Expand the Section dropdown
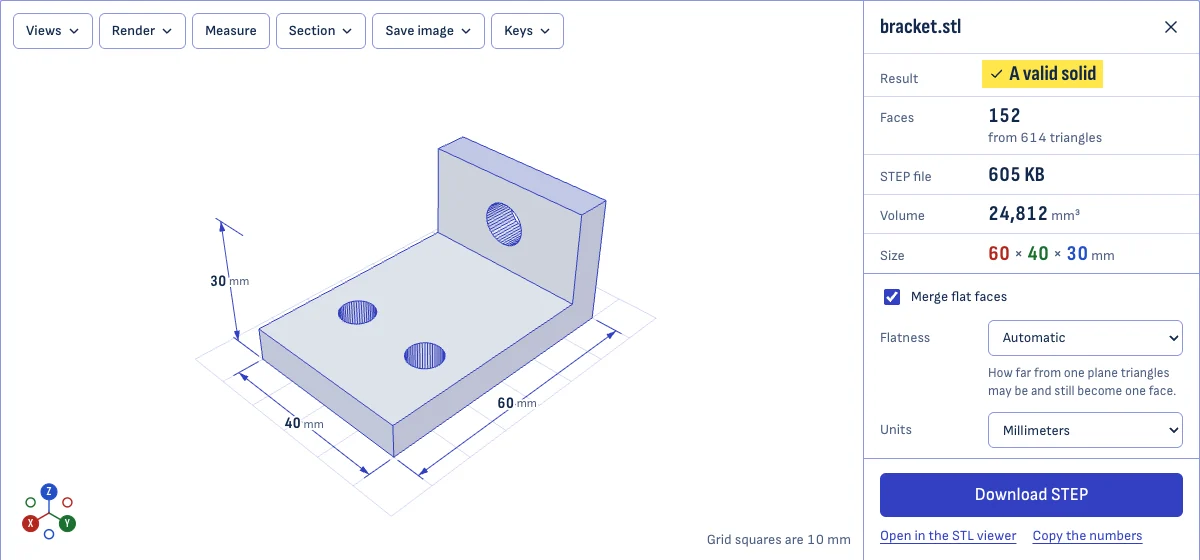The height and width of the screenshot is (560, 1200). [321, 31]
